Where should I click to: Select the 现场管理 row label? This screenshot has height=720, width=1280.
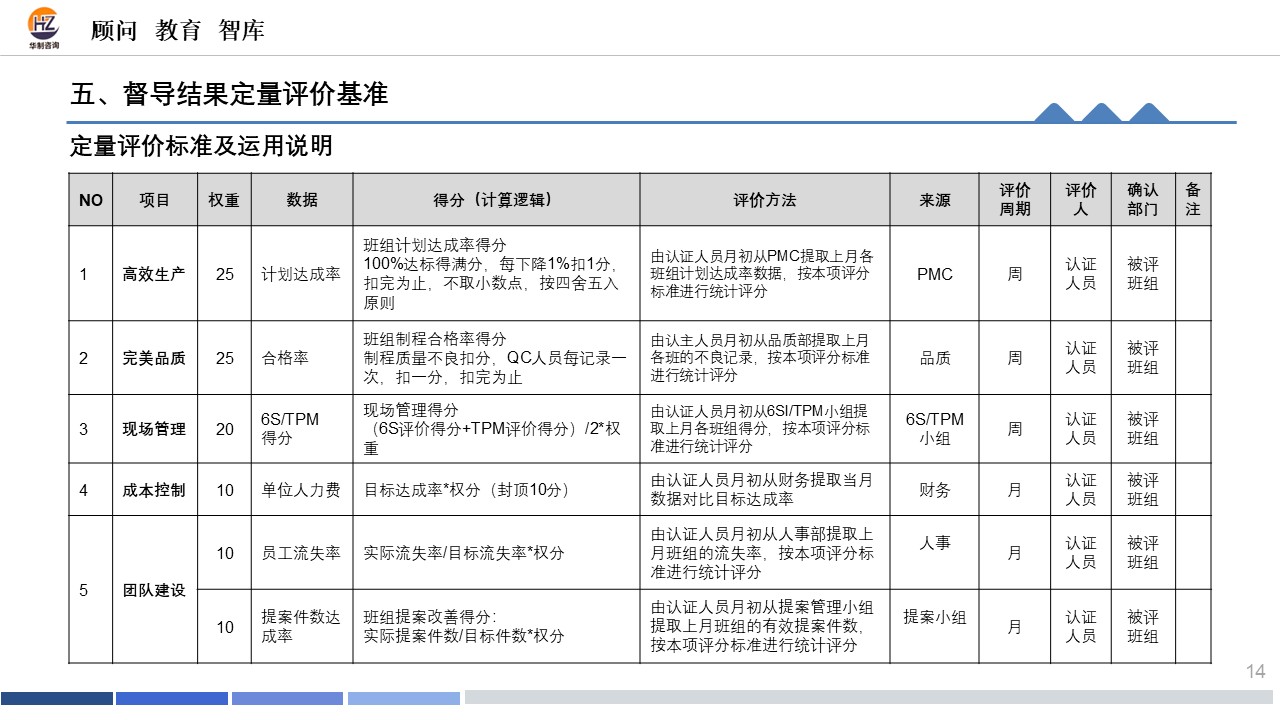coord(156,428)
